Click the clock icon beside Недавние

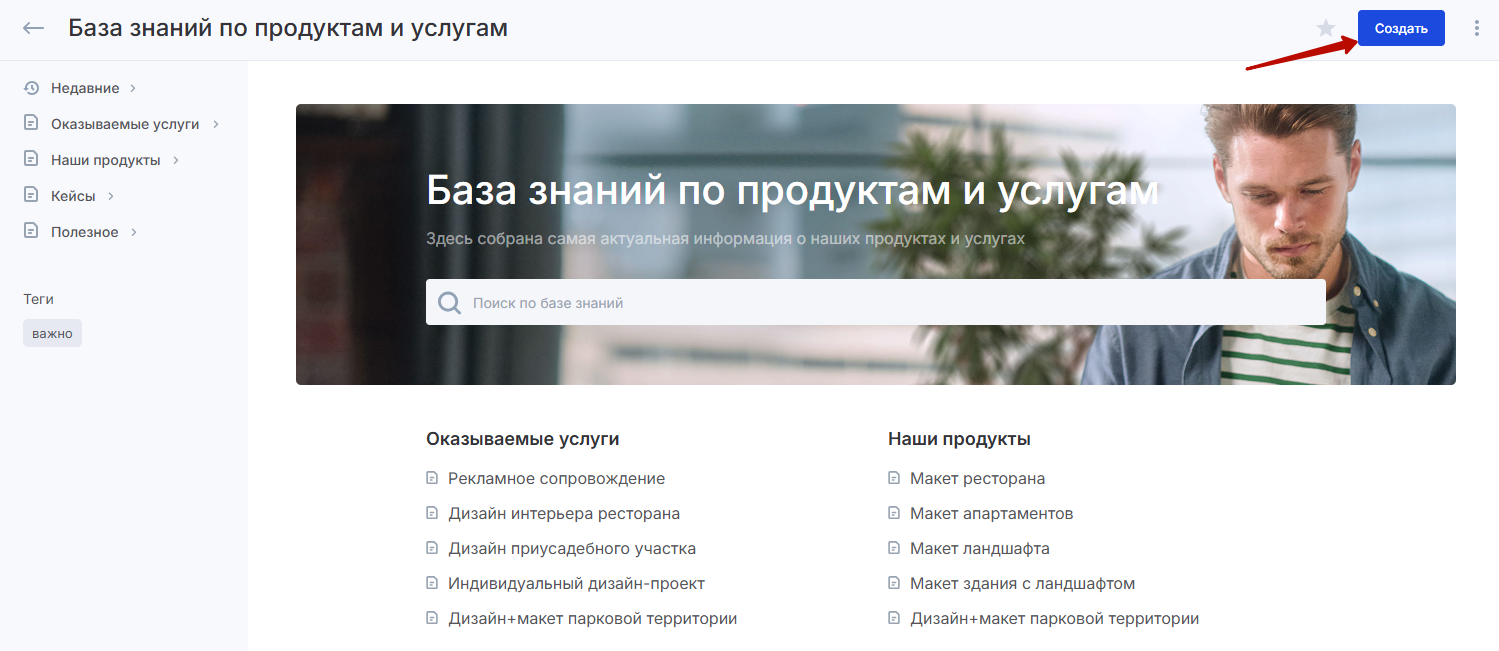(31, 88)
